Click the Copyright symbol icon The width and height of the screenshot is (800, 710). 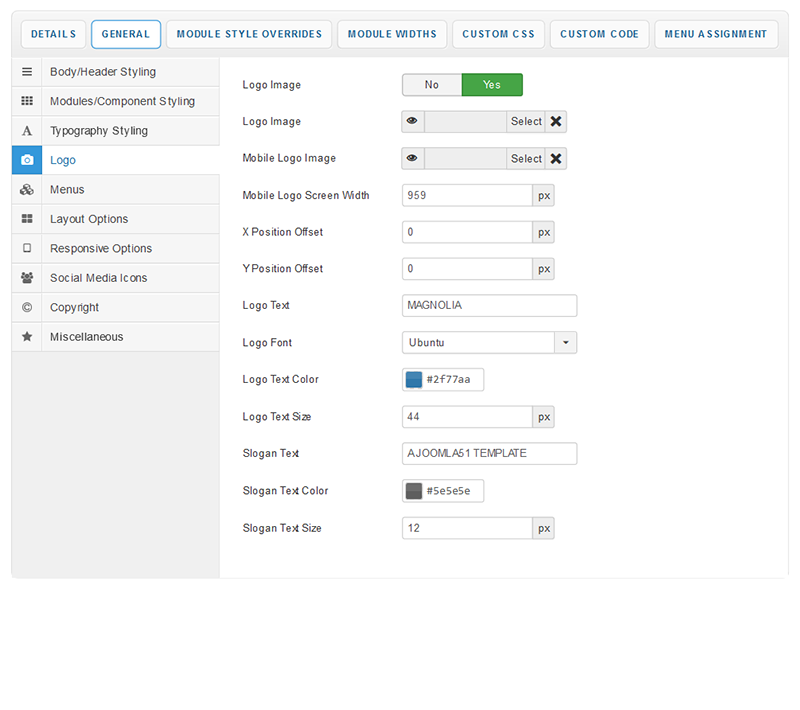pyautogui.click(x=27, y=308)
